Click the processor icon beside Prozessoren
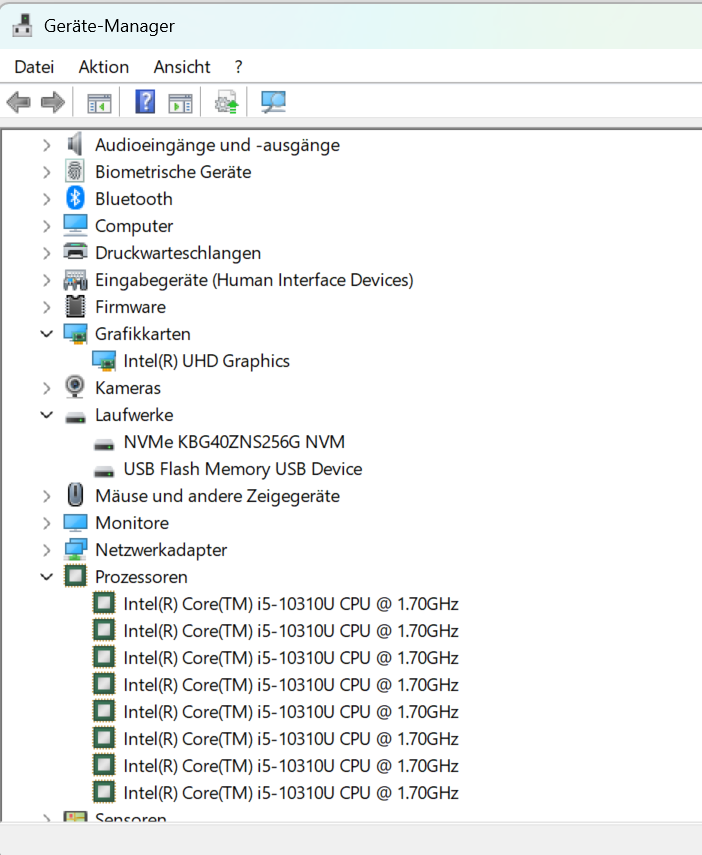 pyautogui.click(x=75, y=576)
